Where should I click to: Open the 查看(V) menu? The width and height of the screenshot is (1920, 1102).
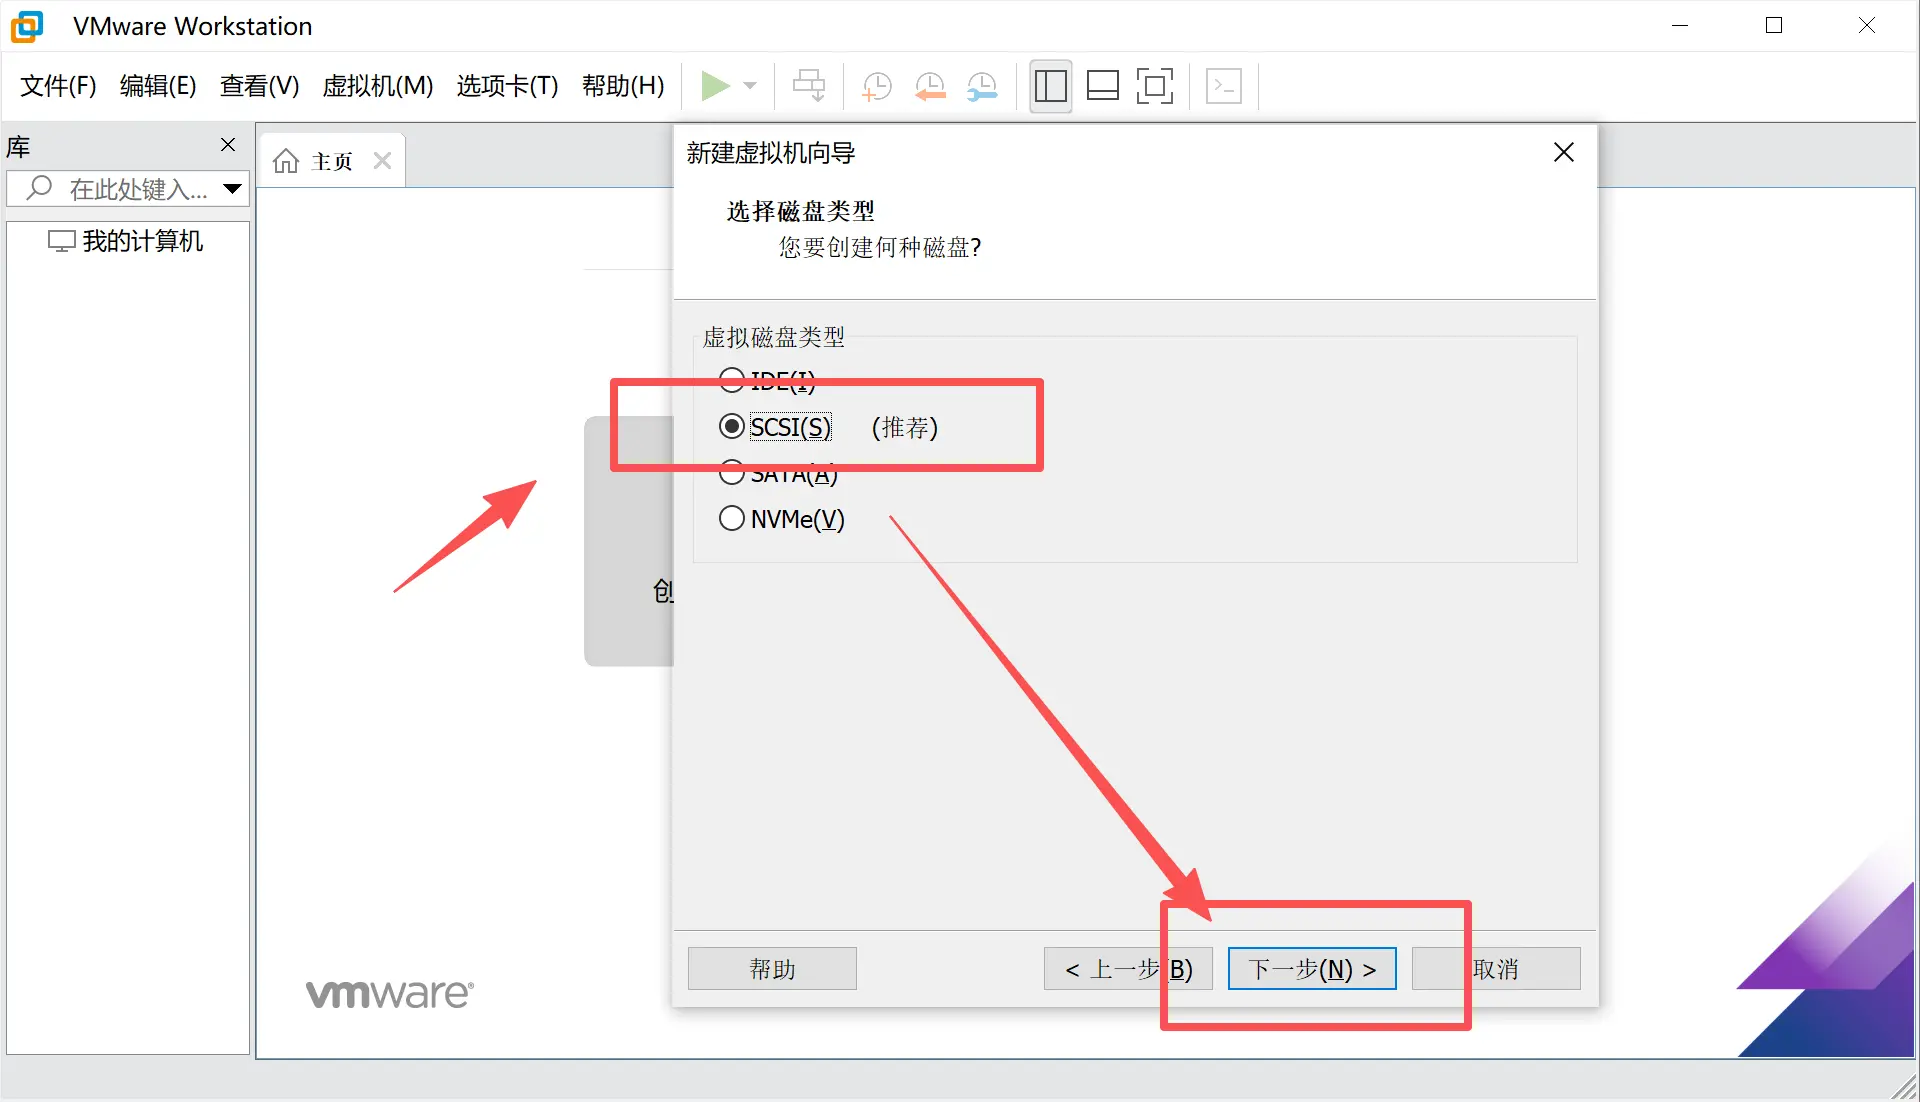(x=260, y=86)
